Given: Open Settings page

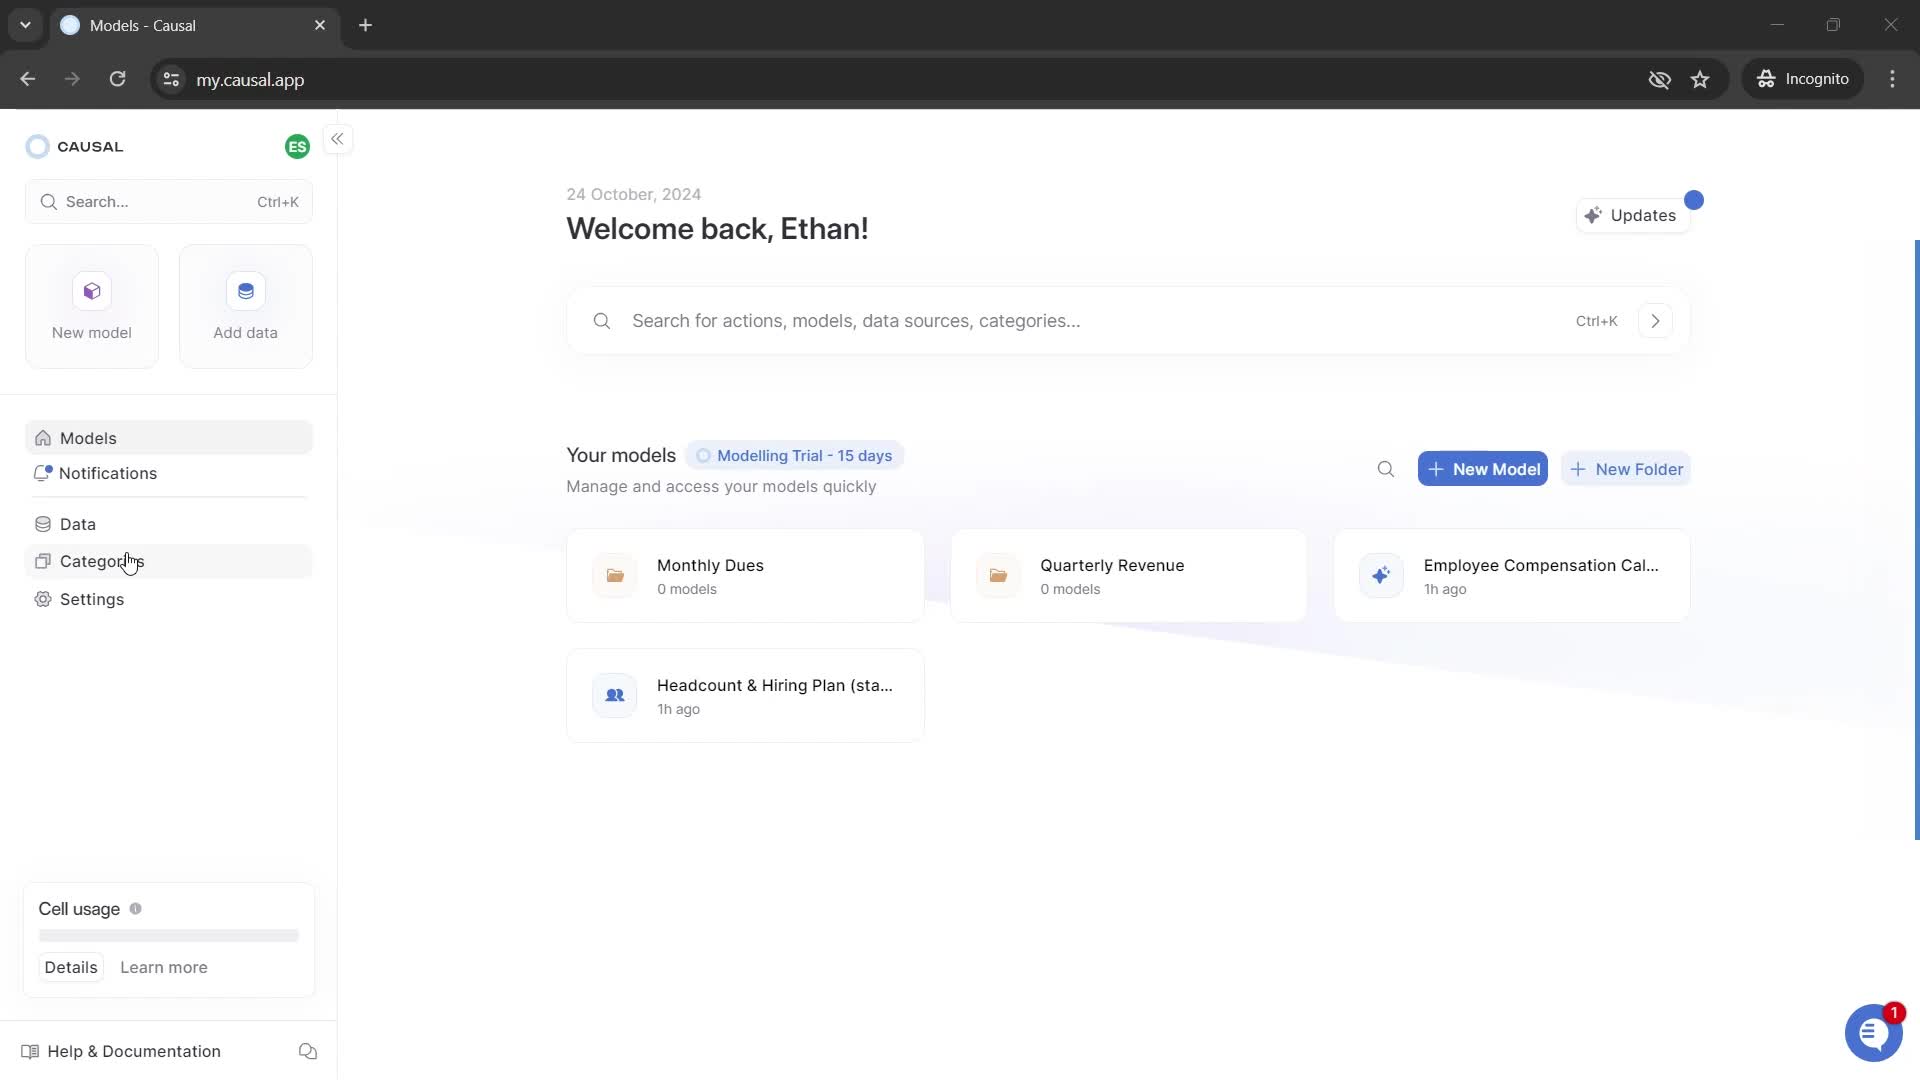Looking at the screenshot, I should pyautogui.click(x=92, y=599).
